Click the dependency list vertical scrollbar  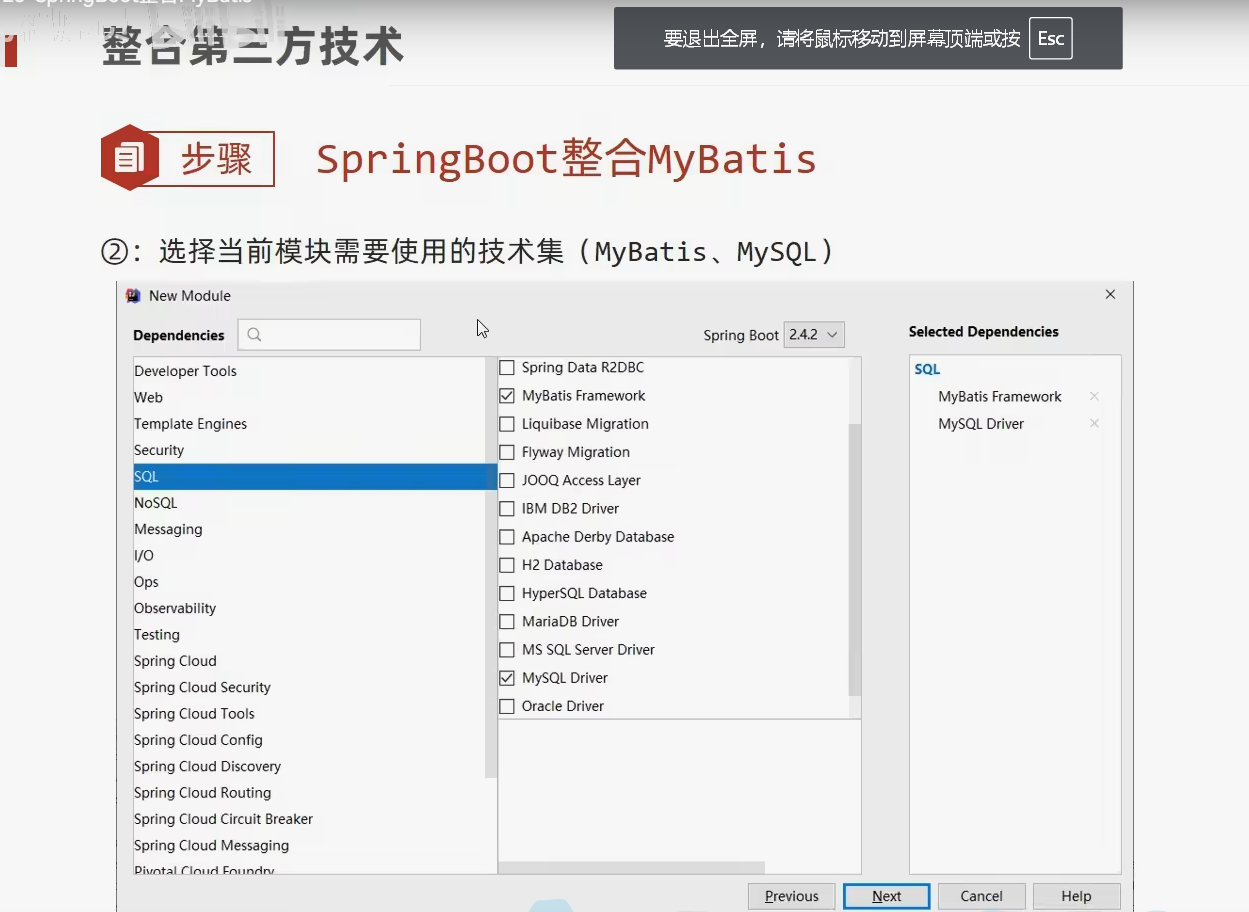tap(855, 560)
